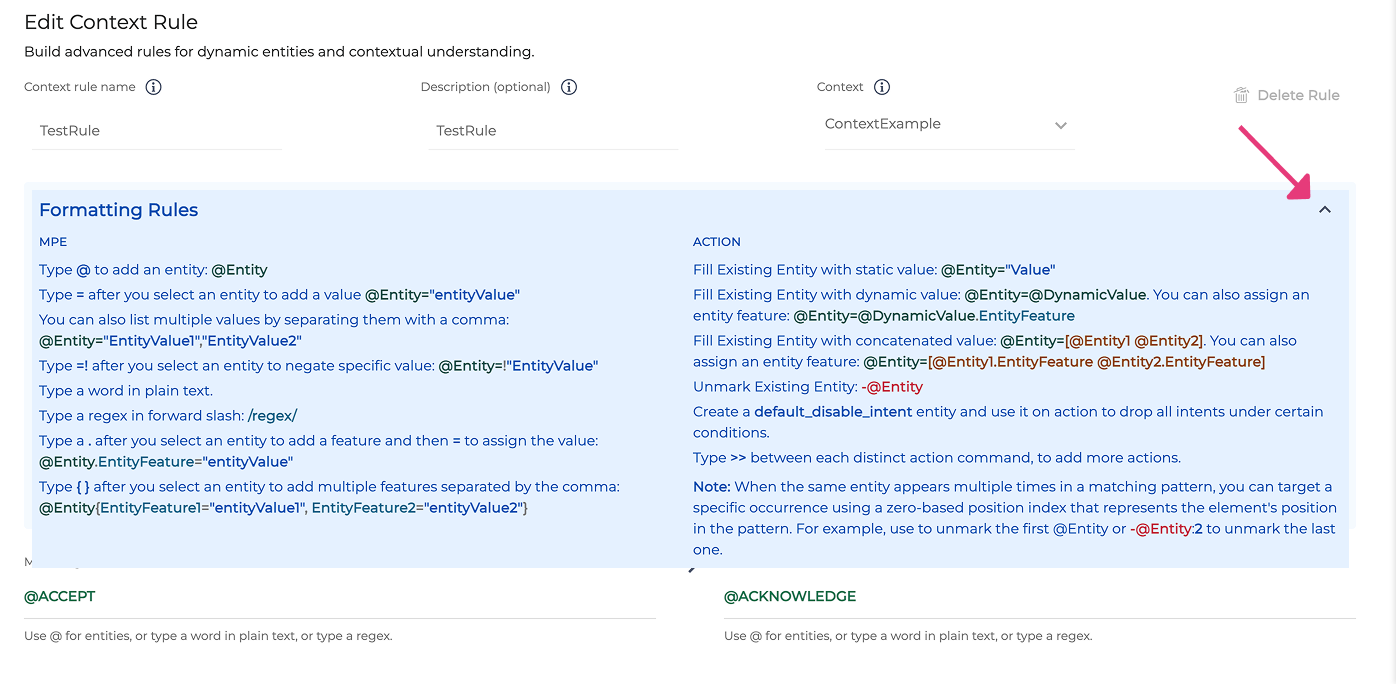Click the @ACKNOWLEDGE action input field
Viewport: 1396px width, 684px height.
click(x=1040, y=597)
